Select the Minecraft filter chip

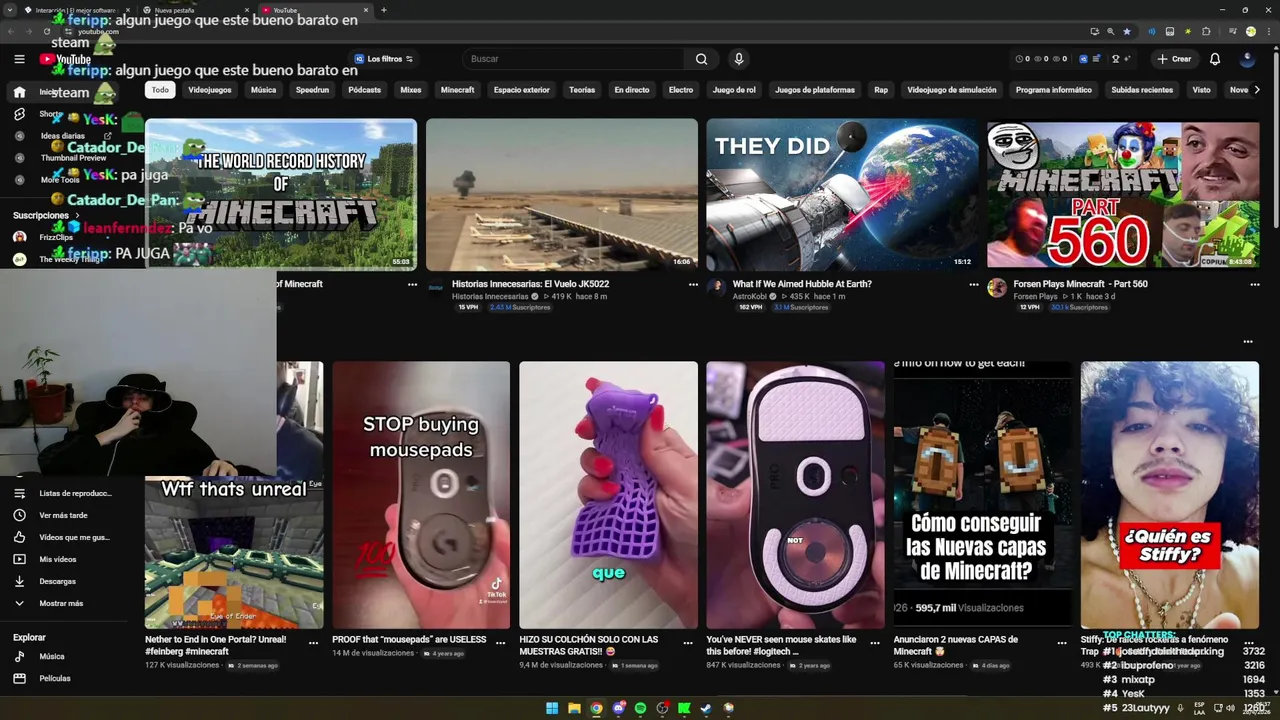point(458,90)
